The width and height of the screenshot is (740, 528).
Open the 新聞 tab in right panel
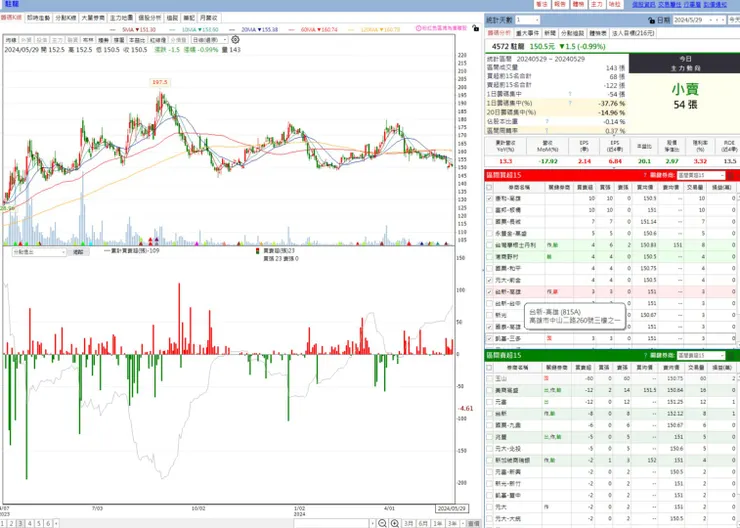[x=550, y=33]
